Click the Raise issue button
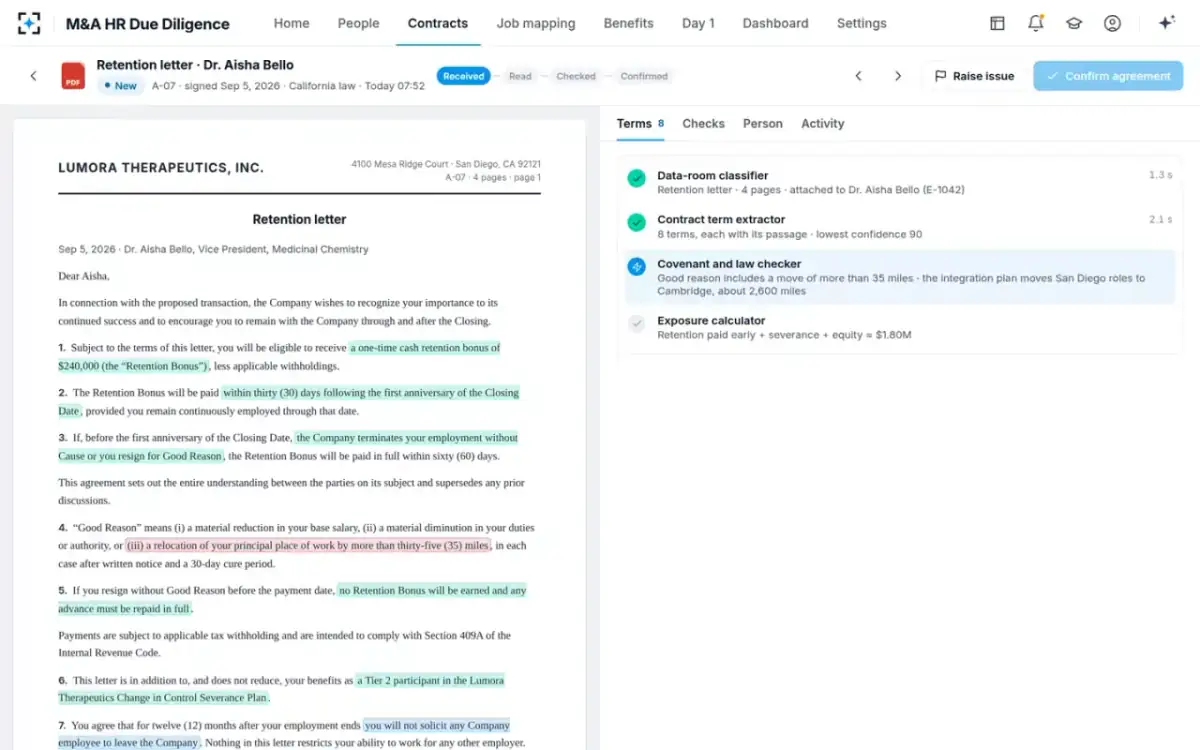 coord(974,76)
